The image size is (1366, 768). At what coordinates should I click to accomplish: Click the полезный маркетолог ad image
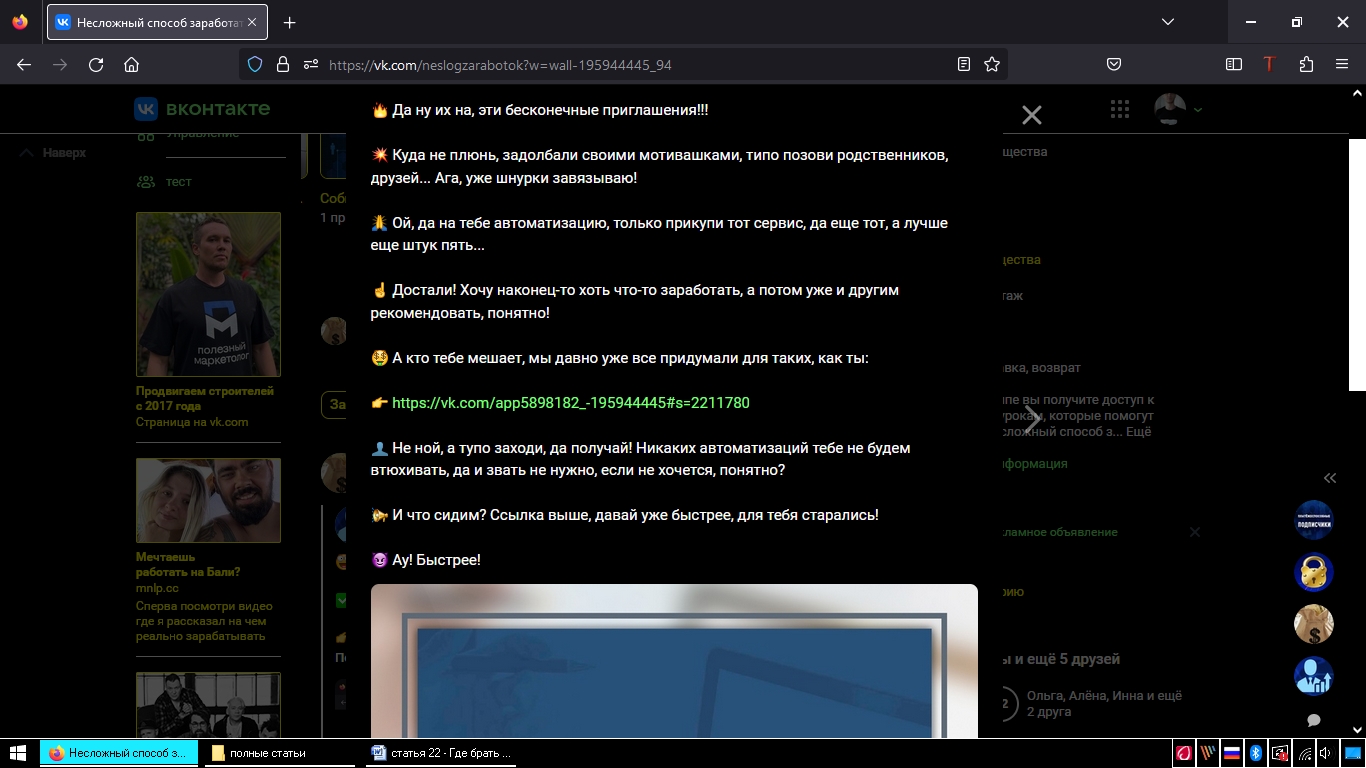tap(208, 294)
